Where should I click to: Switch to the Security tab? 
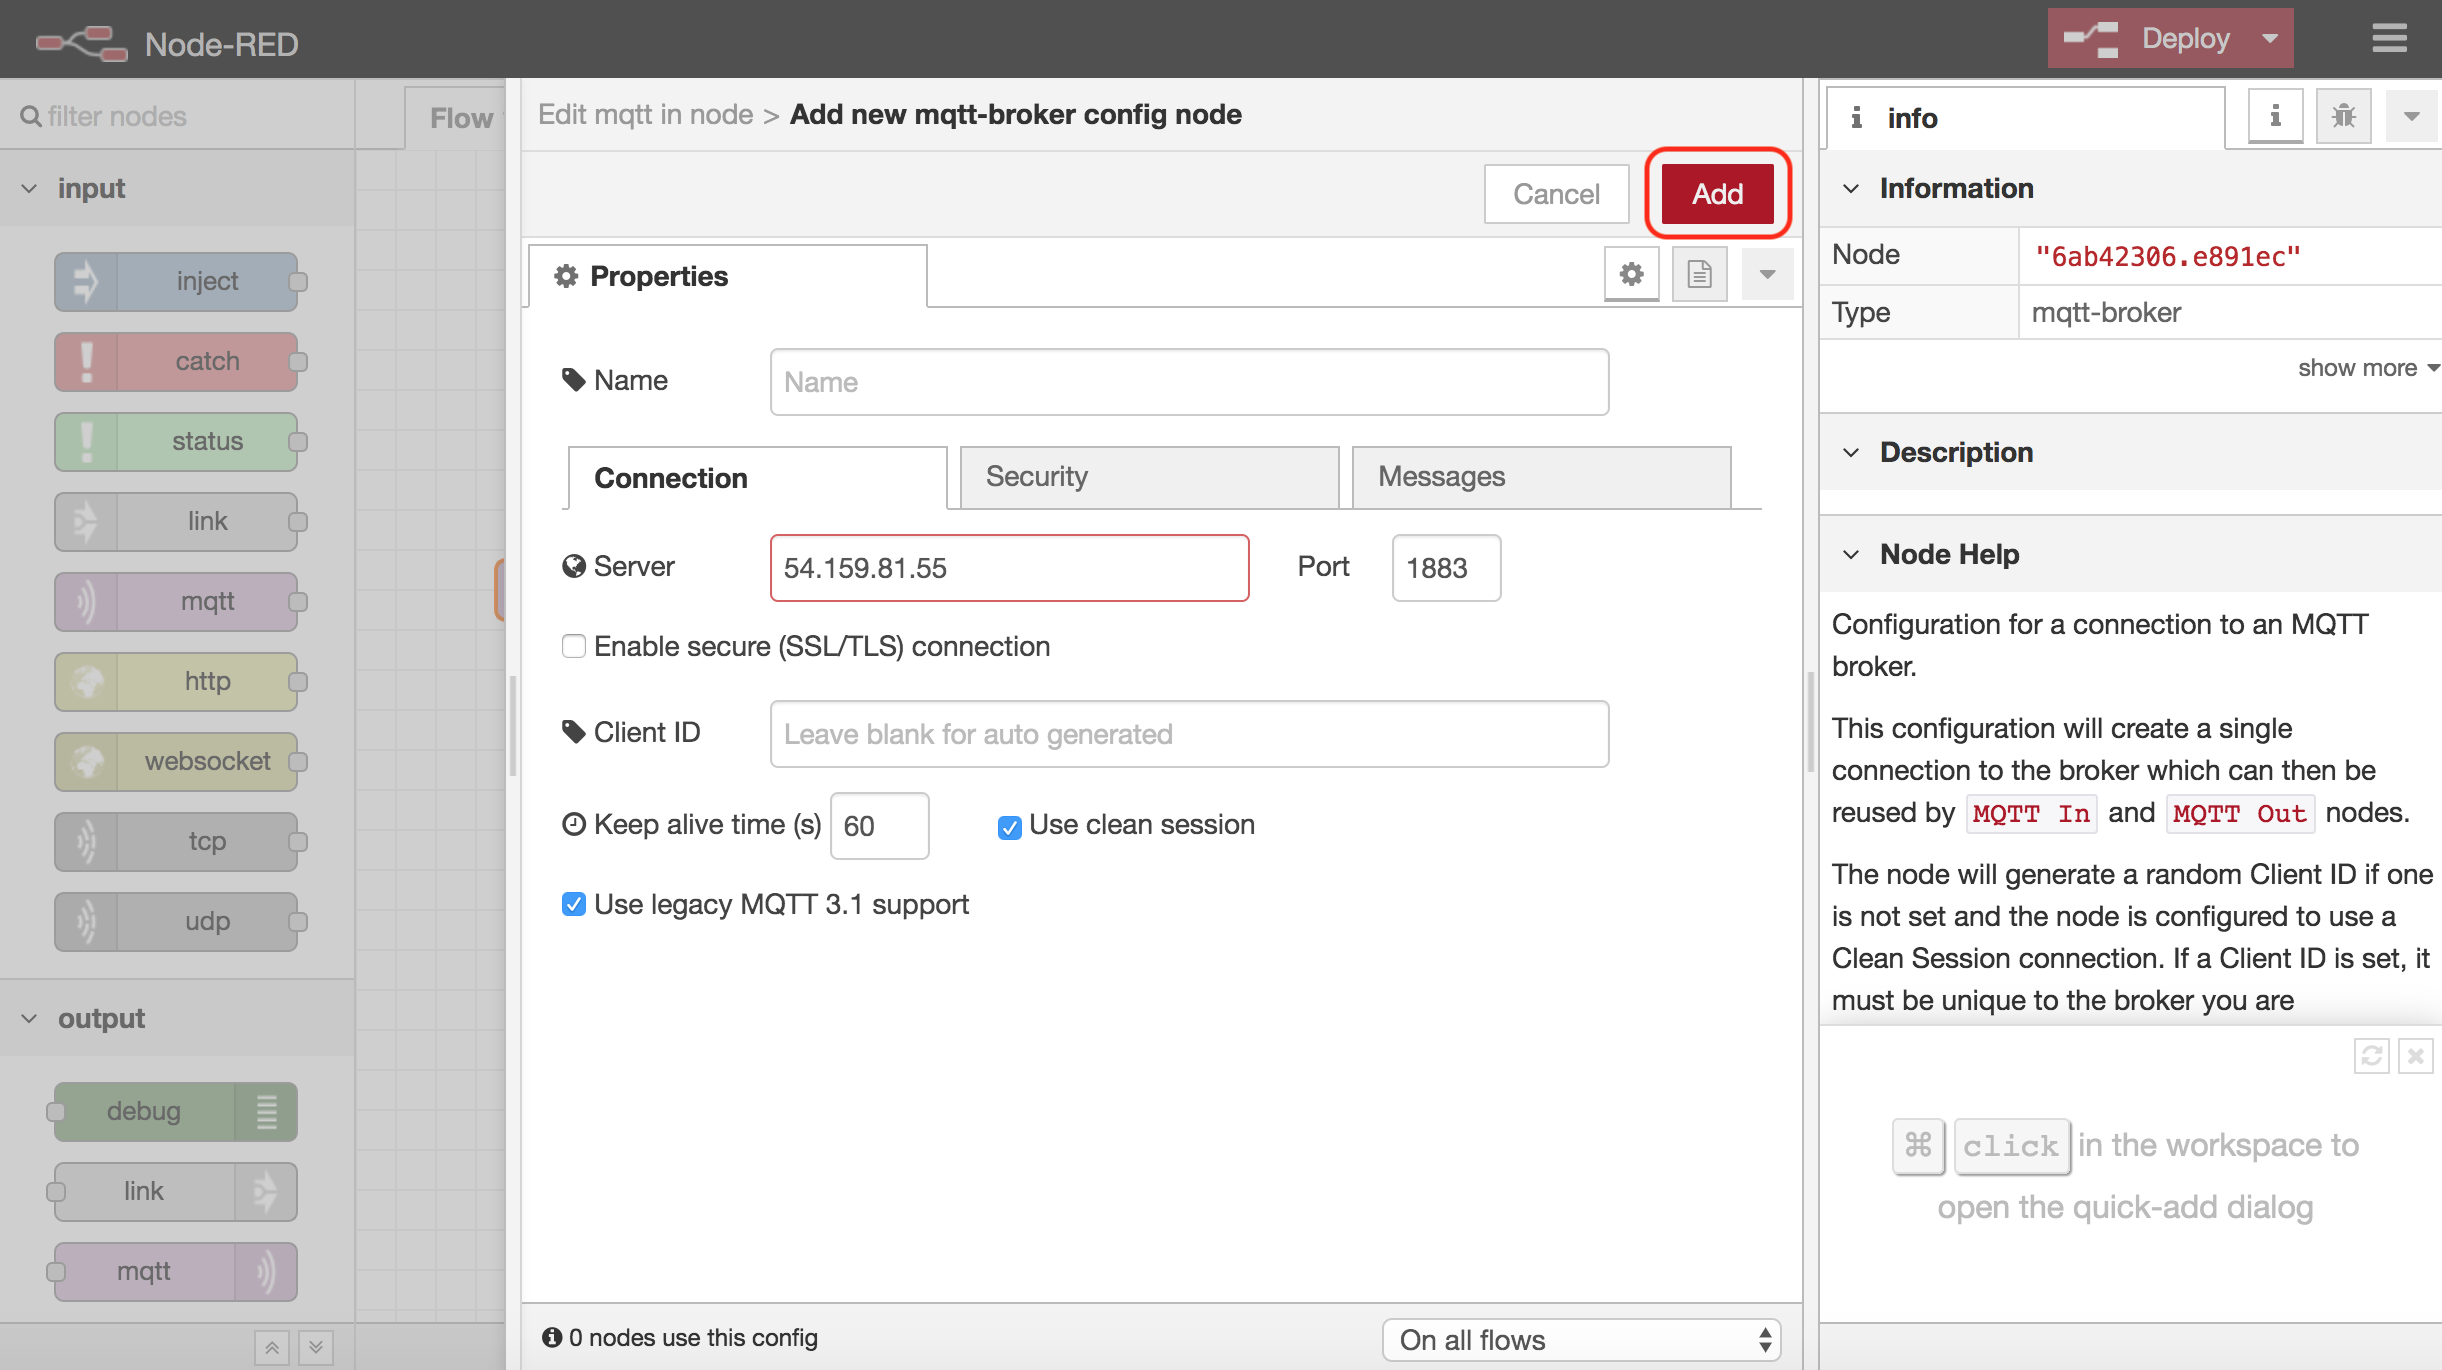pyautogui.click(x=1149, y=477)
